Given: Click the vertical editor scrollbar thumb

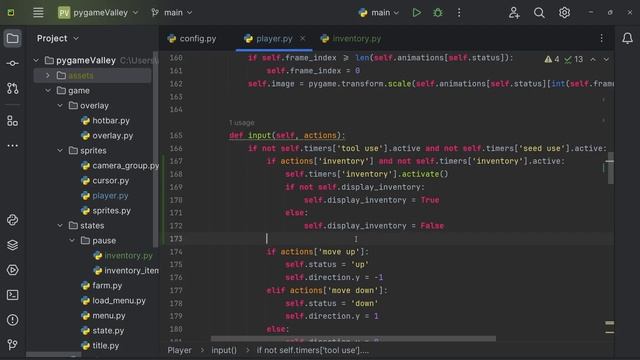Looking at the screenshot, I should (610, 168).
